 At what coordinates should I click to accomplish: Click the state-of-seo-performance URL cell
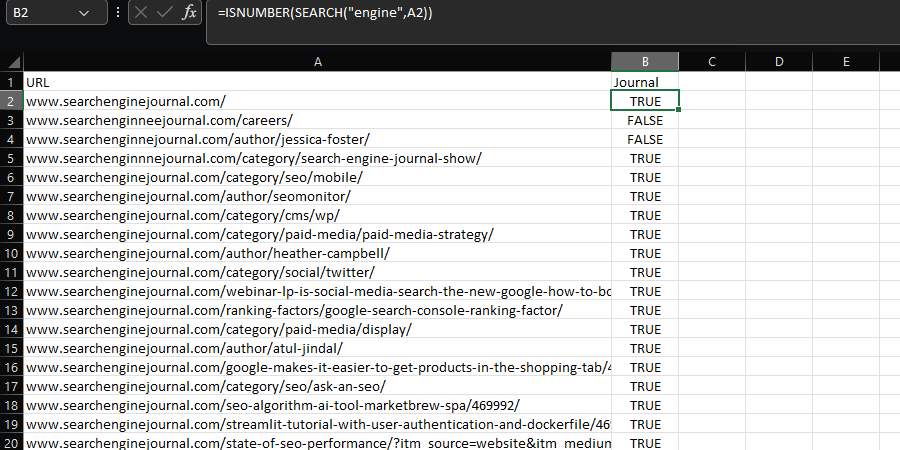(x=317, y=443)
